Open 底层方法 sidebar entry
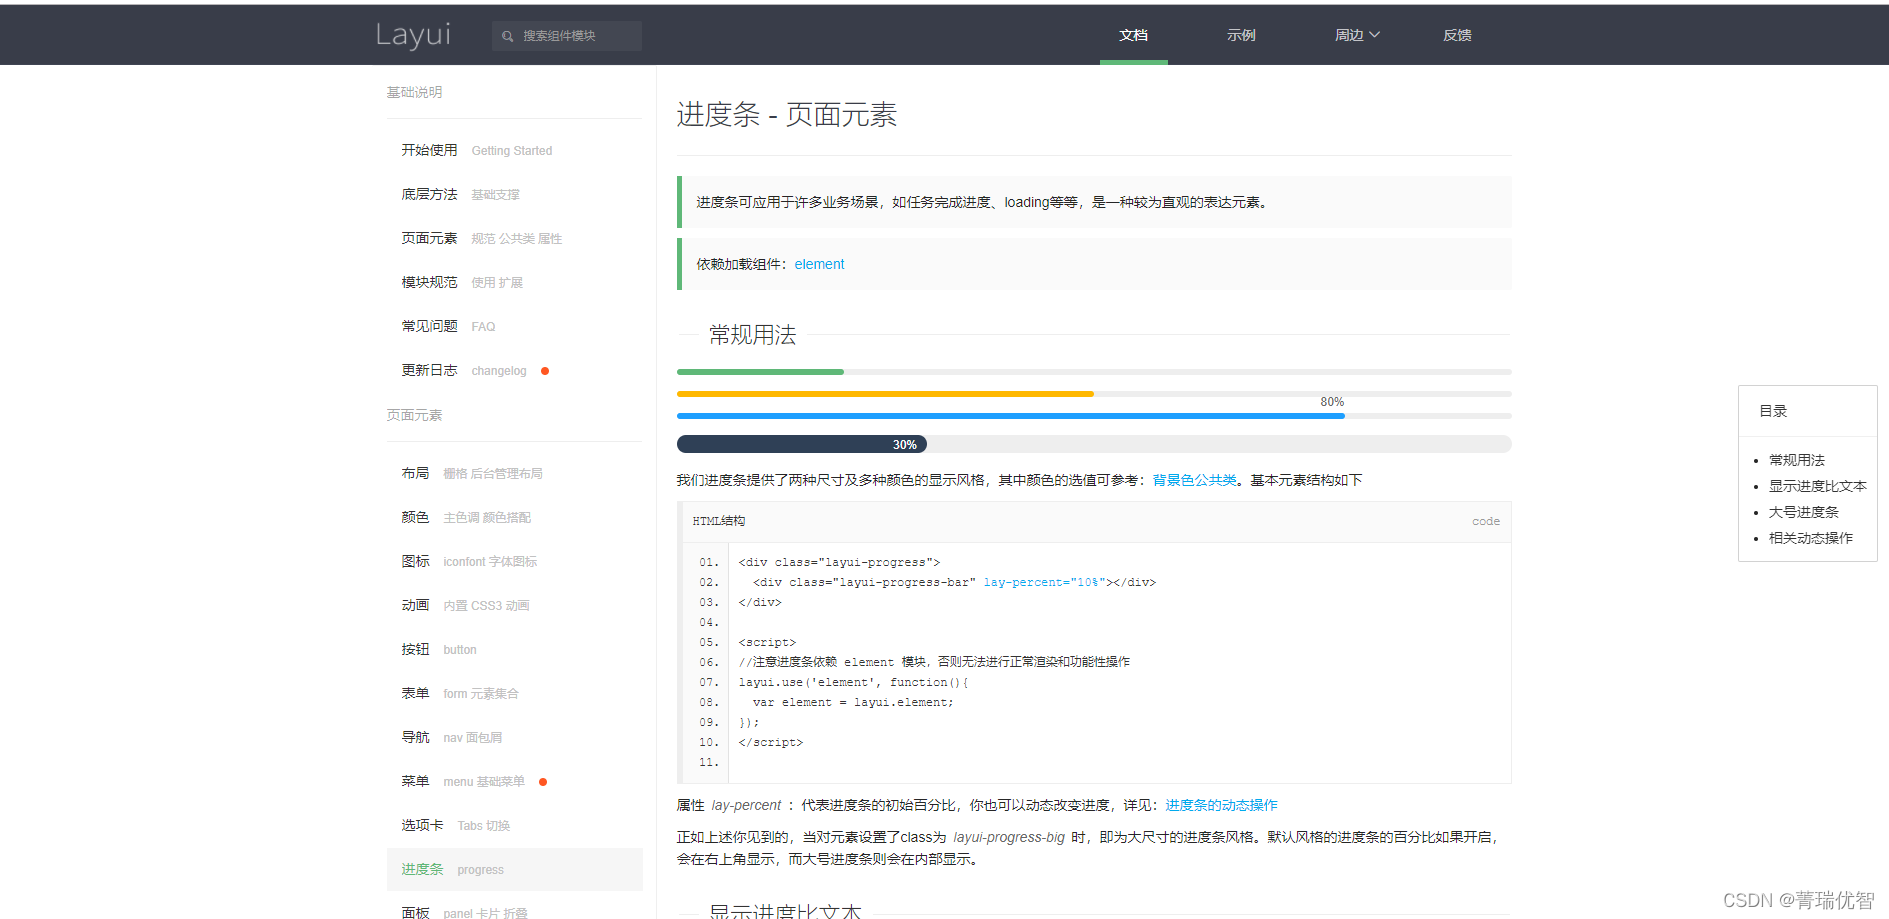The height and width of the screenshot is (919, 1889). pos(514,194)
